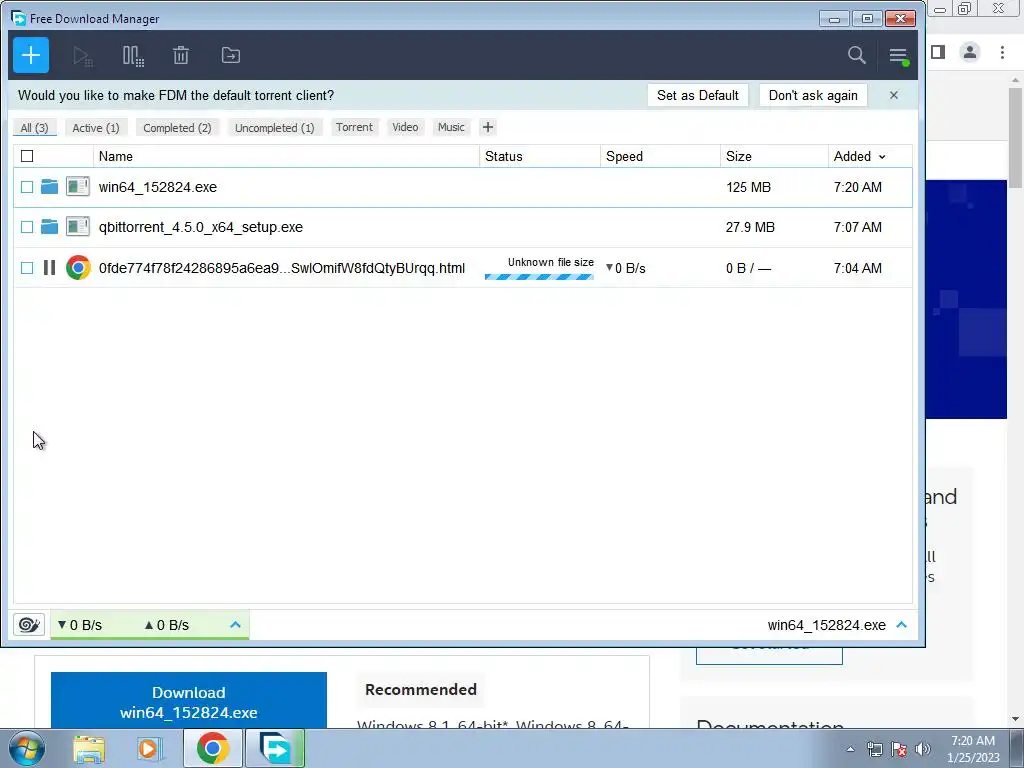Viewport: 1024px width, 768px height.
Task: Open Windows Explorer from taskbar
Action: tap(89, 749)
